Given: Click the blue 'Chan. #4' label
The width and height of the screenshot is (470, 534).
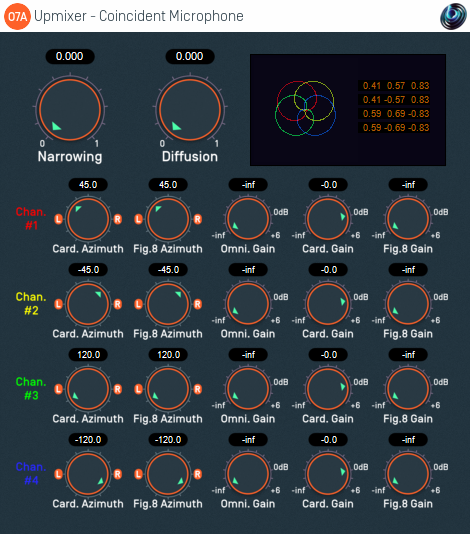Looking at the screenshot, I should (31, 473).
